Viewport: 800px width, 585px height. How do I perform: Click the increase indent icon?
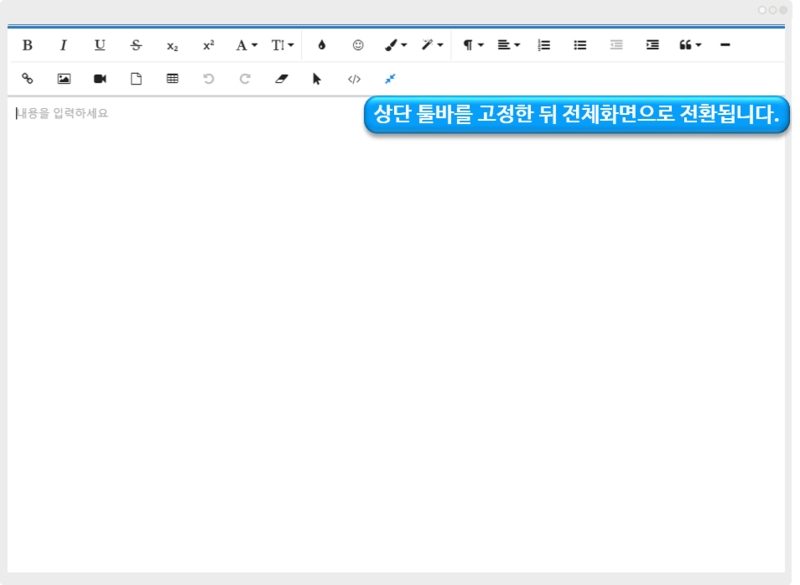coord(653,45)
